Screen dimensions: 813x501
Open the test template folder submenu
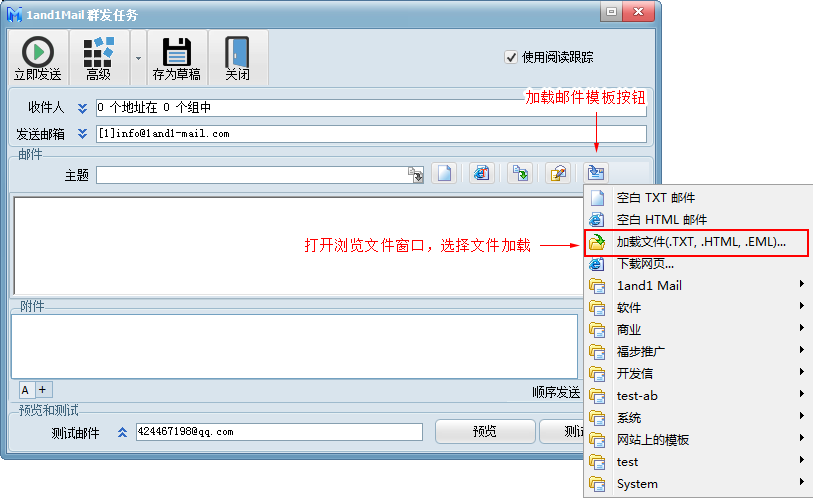coord(697,462)
